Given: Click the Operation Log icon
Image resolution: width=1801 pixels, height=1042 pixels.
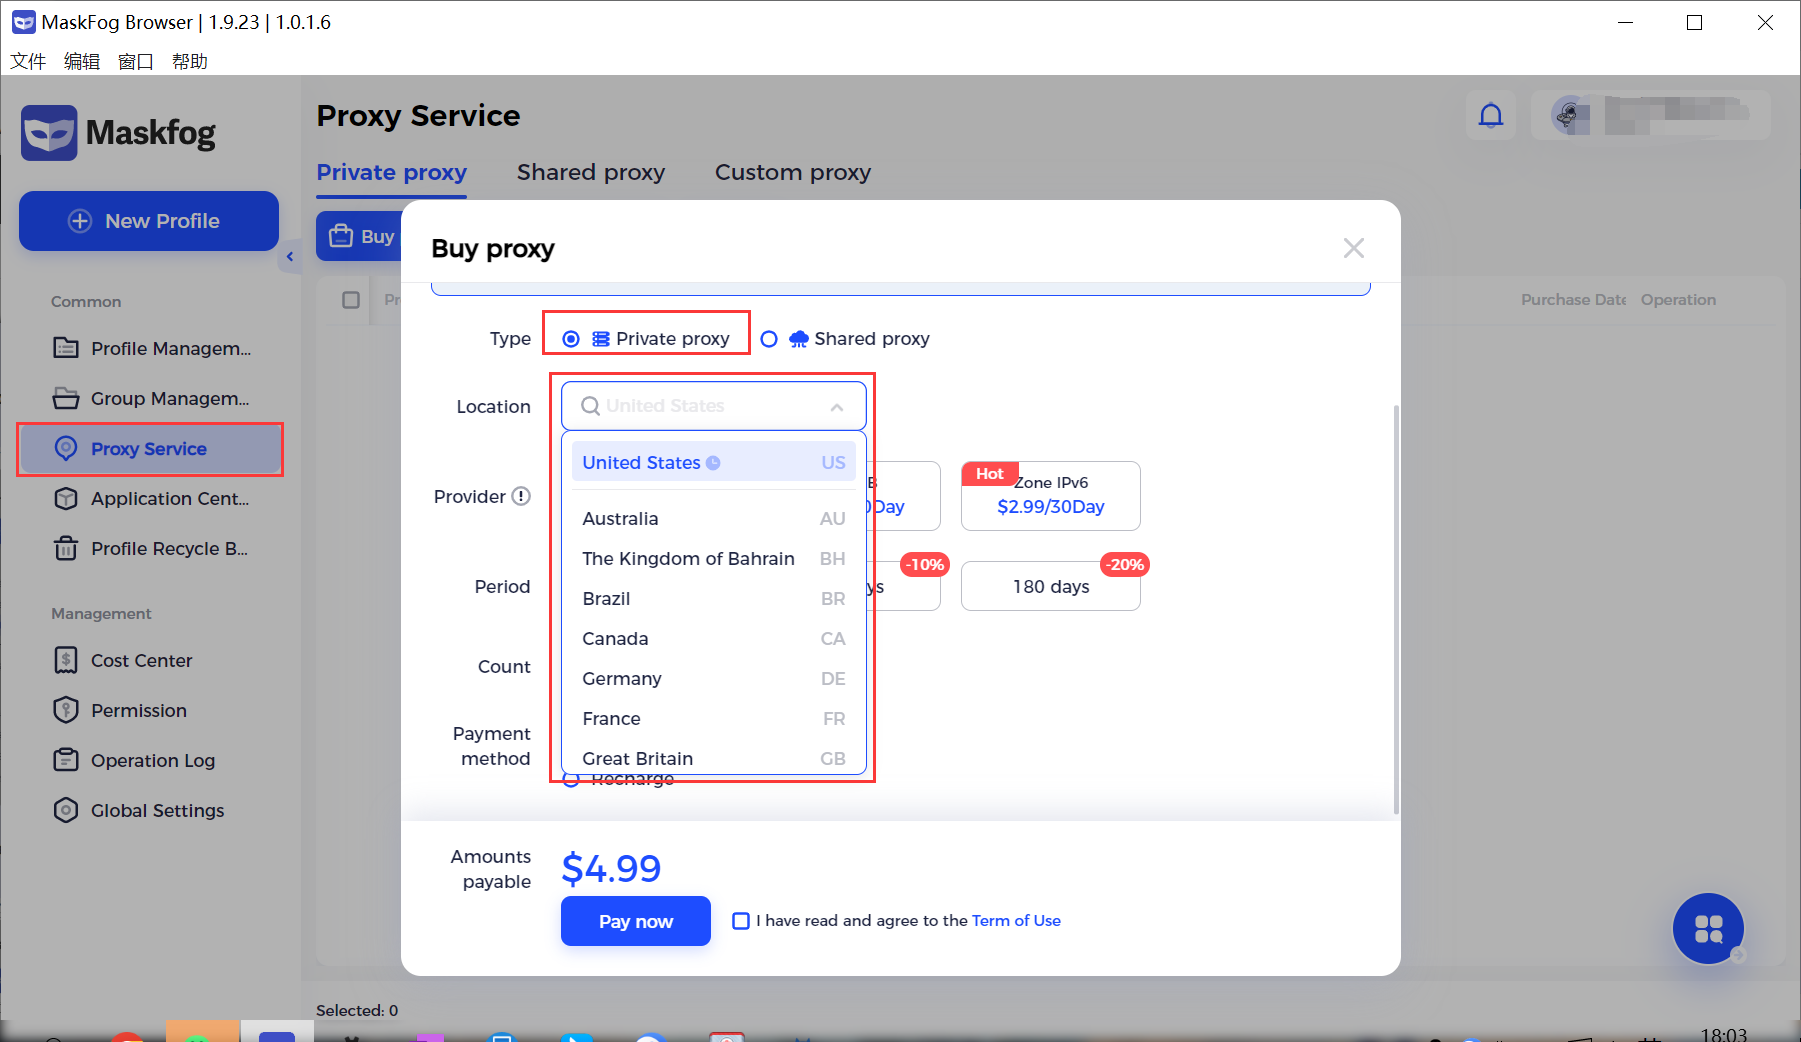Looking at the screenshot, I should (66, 760).
